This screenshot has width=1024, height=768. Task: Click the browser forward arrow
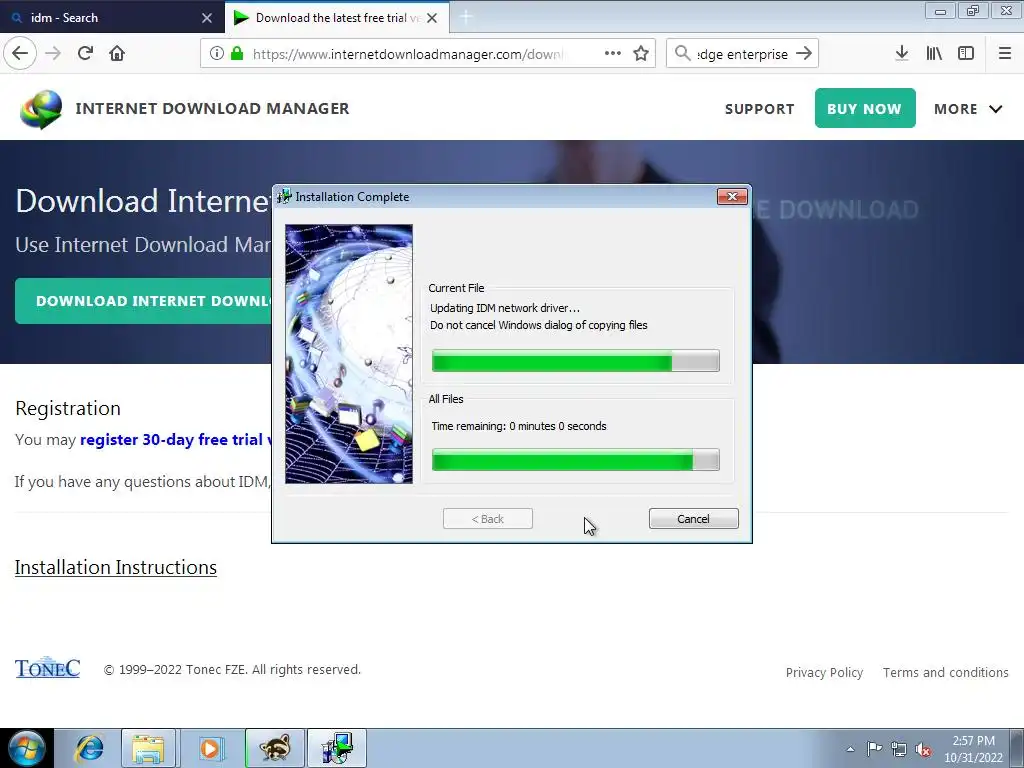pos(53,54)
